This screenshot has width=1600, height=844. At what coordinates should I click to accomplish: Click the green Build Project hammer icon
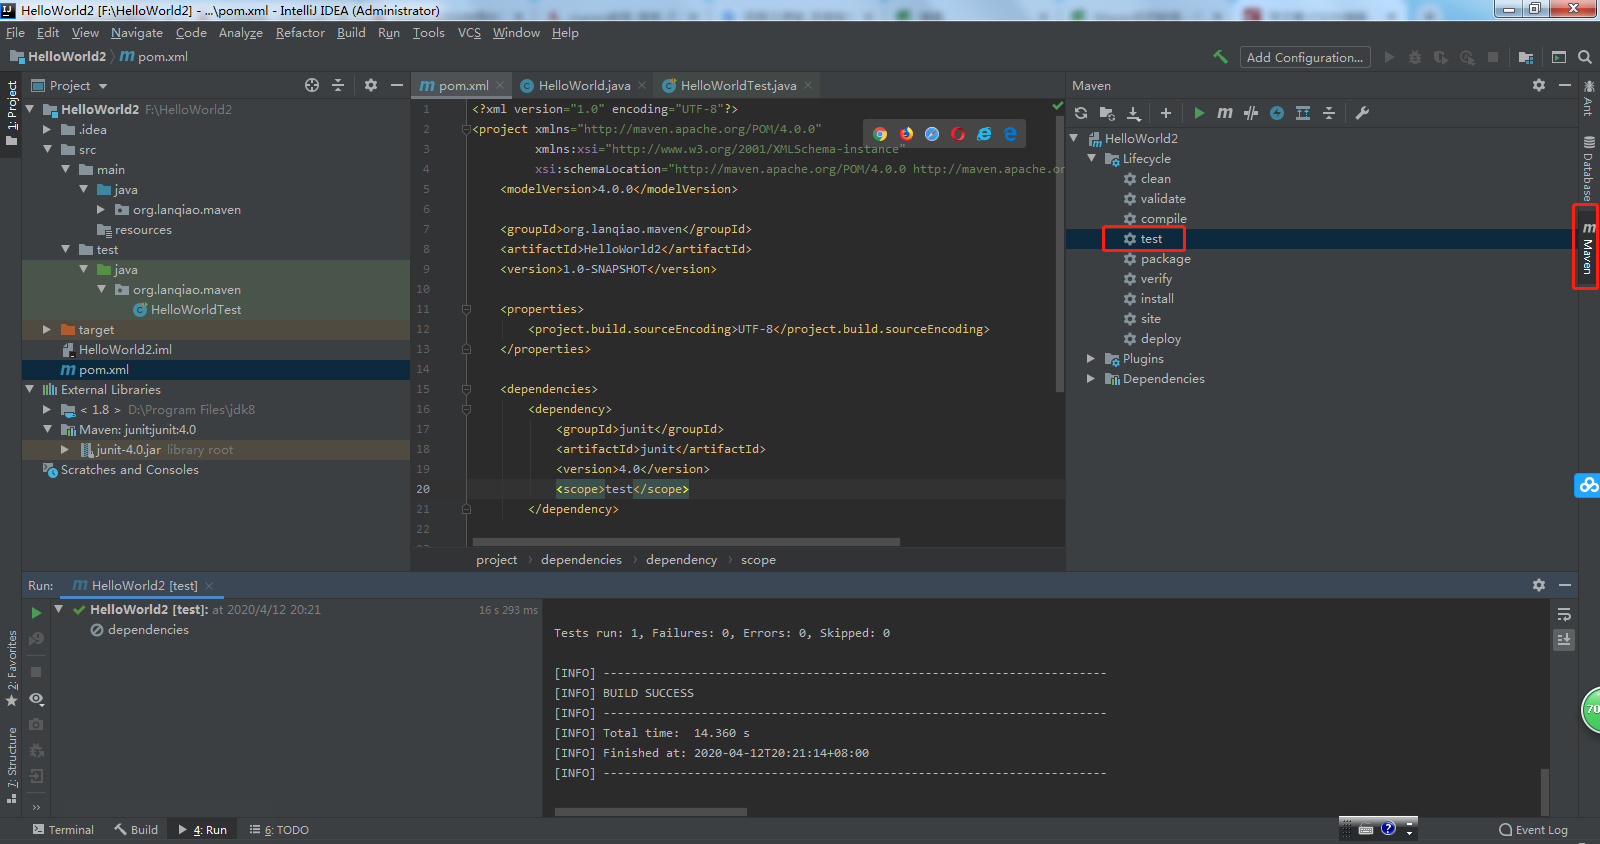1220,57
